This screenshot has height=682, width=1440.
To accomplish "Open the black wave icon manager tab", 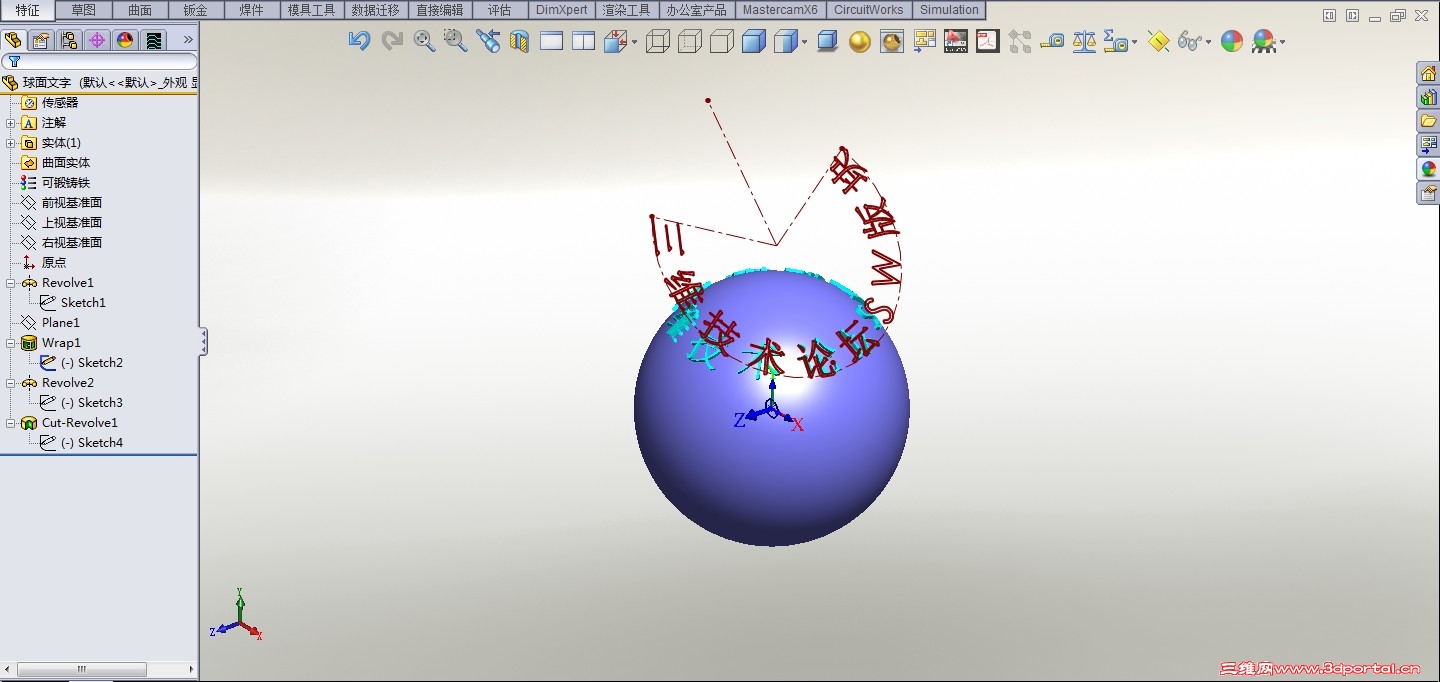I will coord(153,40).
